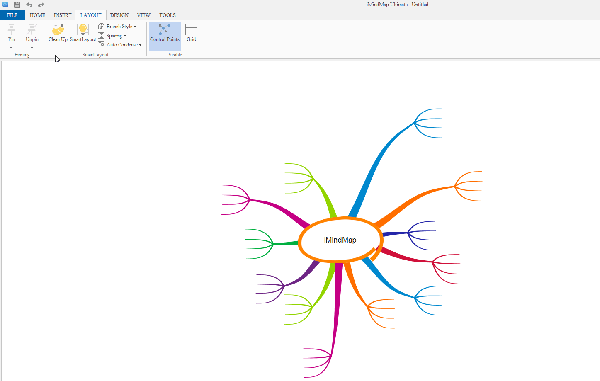Select the dark blue branch on the right
Image resolution: width=600 pixels, height=381 pixels.
pos(395,233)
